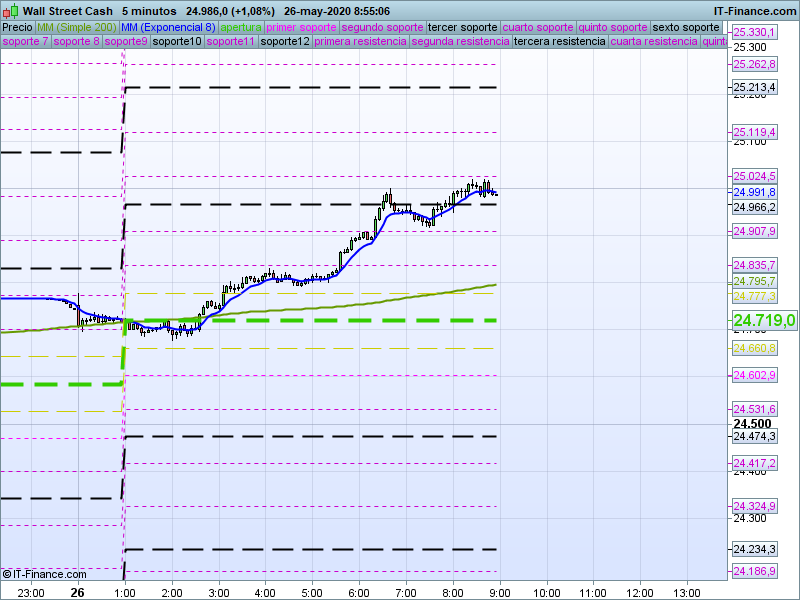This screenshot has height=600, width=800.
Task: Select the segundo soporte legend label
Action: pyautogui.click(x=383, y=27)
